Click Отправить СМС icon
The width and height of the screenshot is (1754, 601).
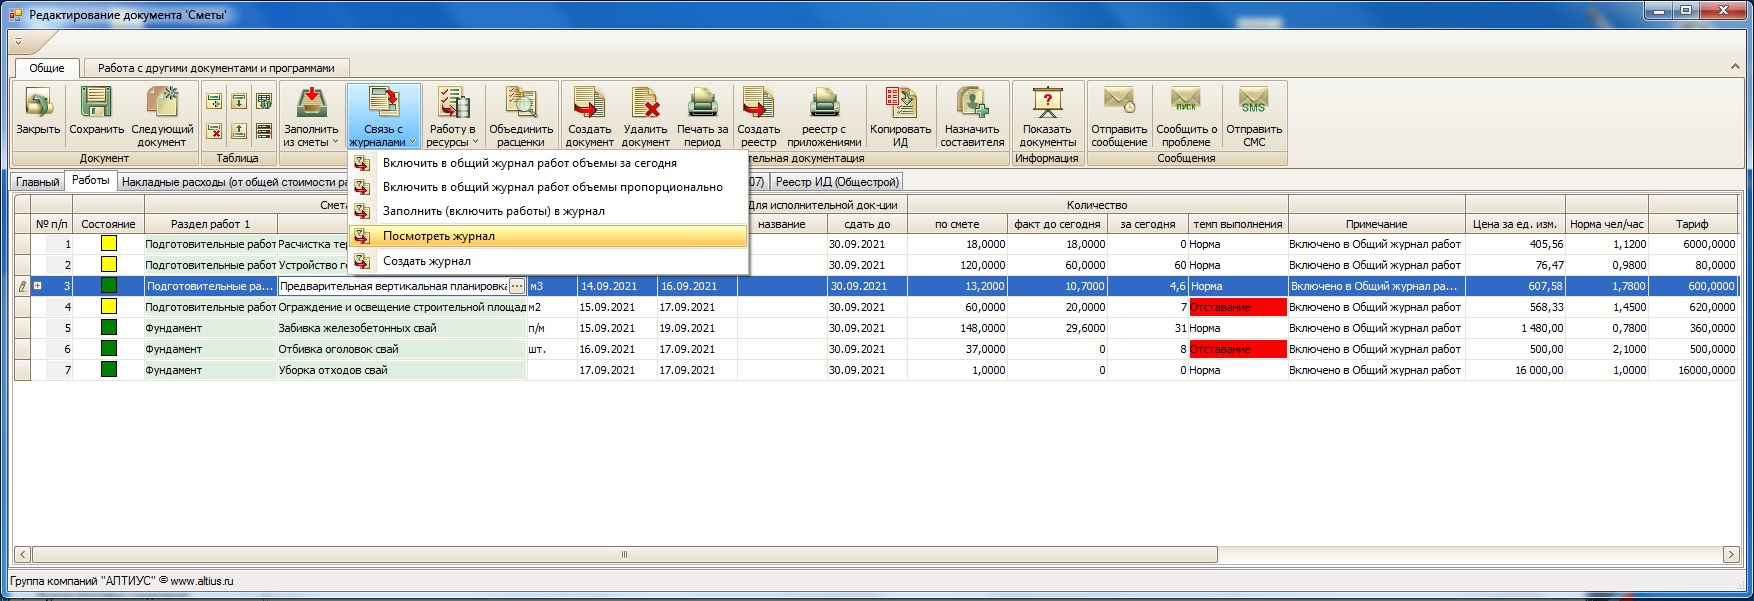pyautogui.click(x=1254, y=104)
